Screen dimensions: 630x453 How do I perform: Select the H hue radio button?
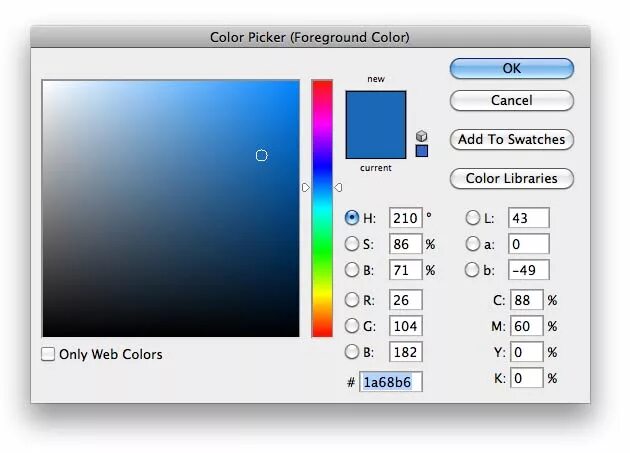tap(352, 218)
